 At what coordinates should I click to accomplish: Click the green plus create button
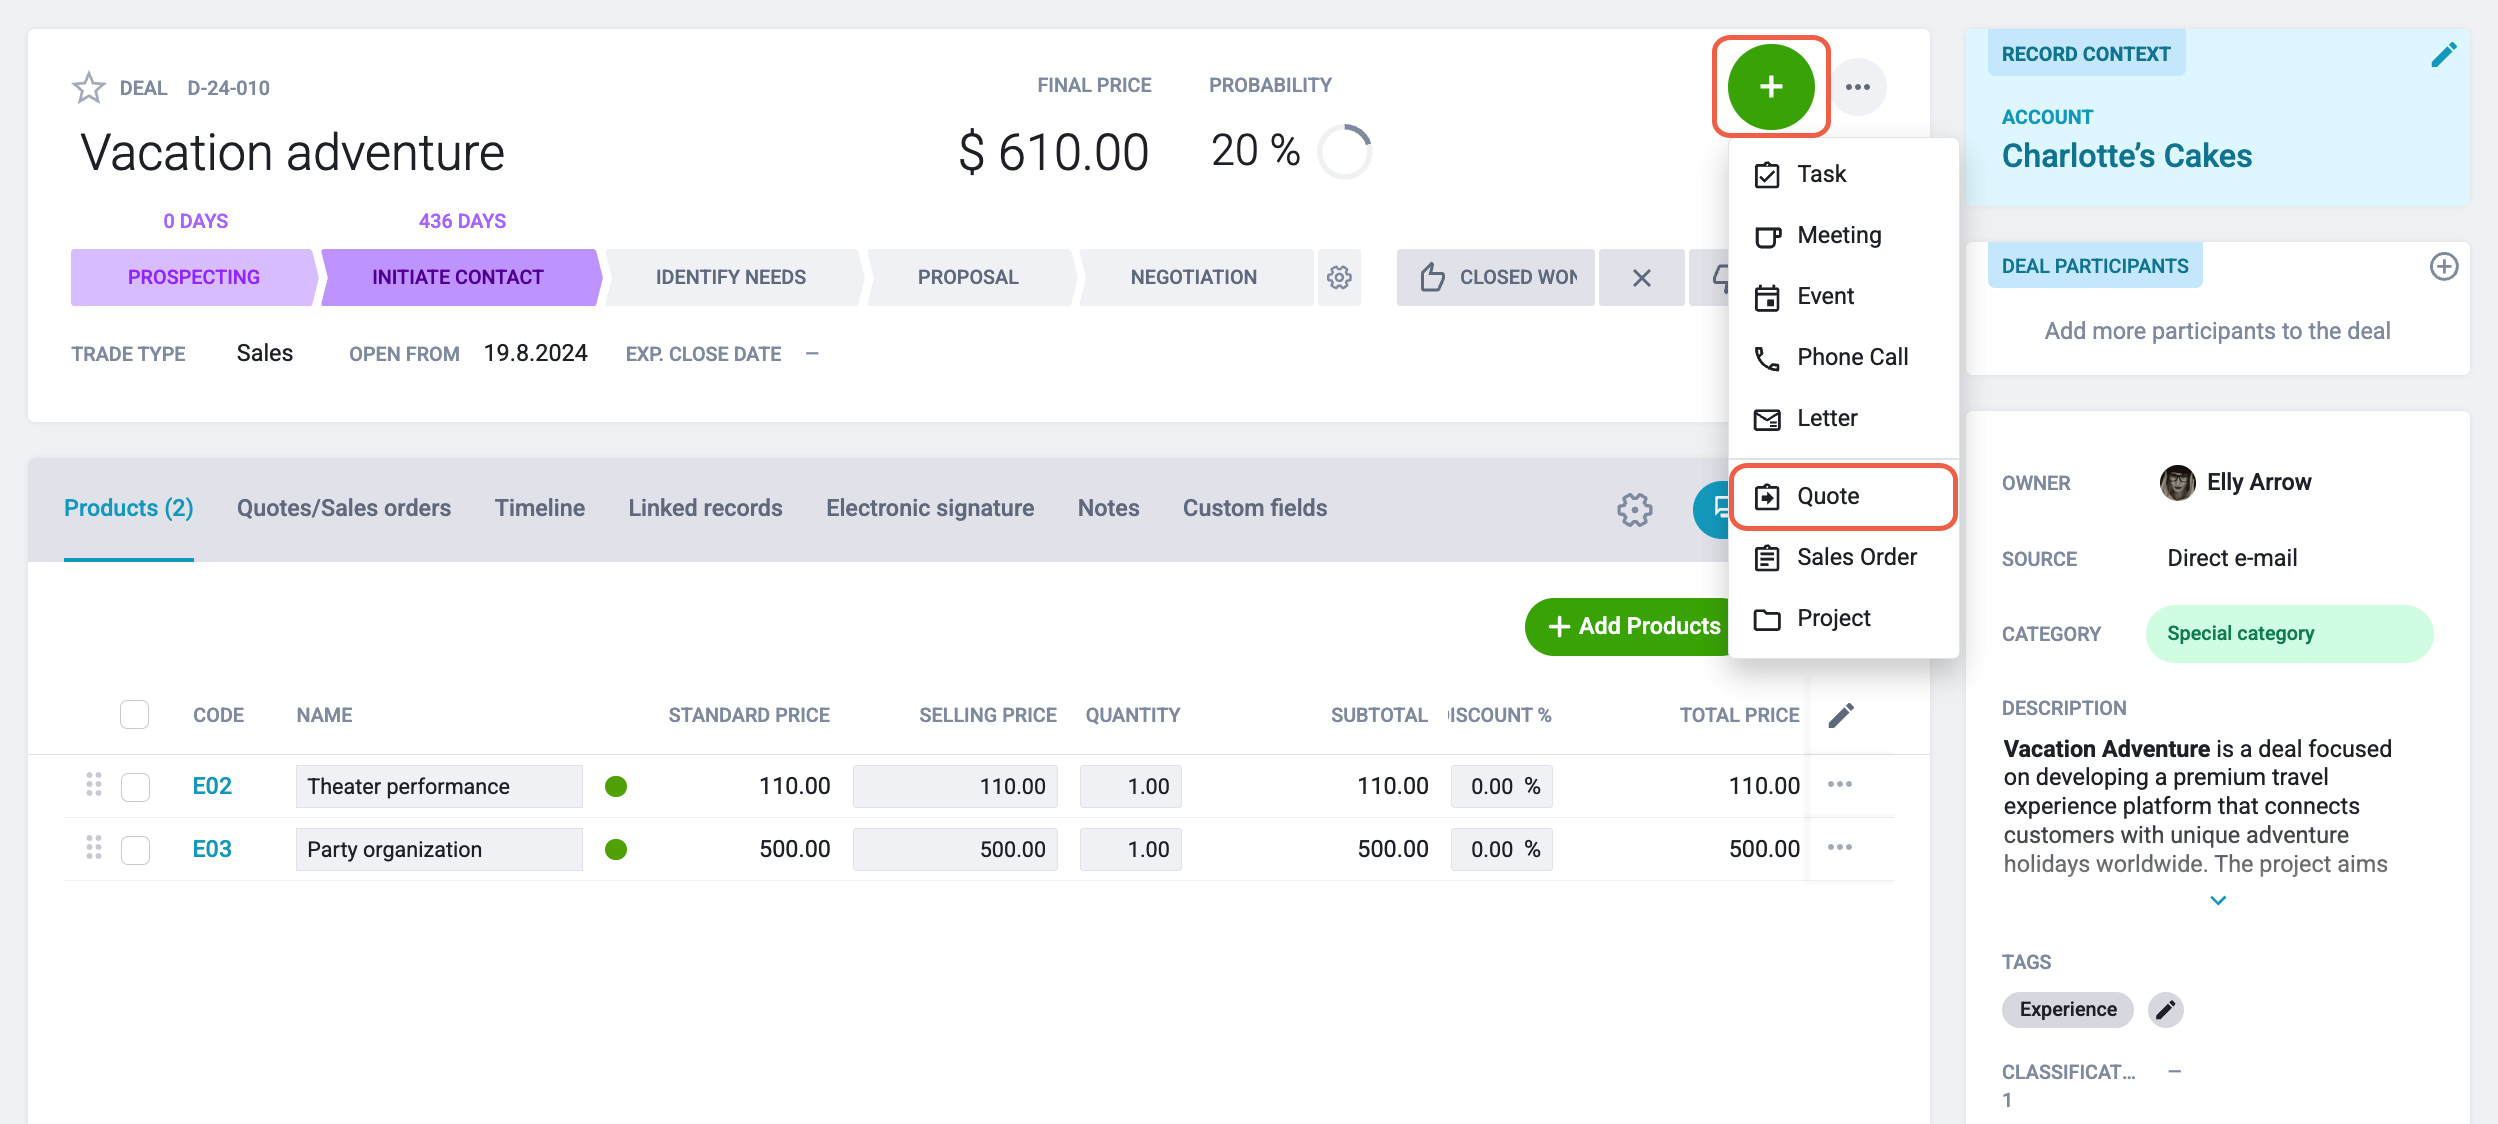1770,87
